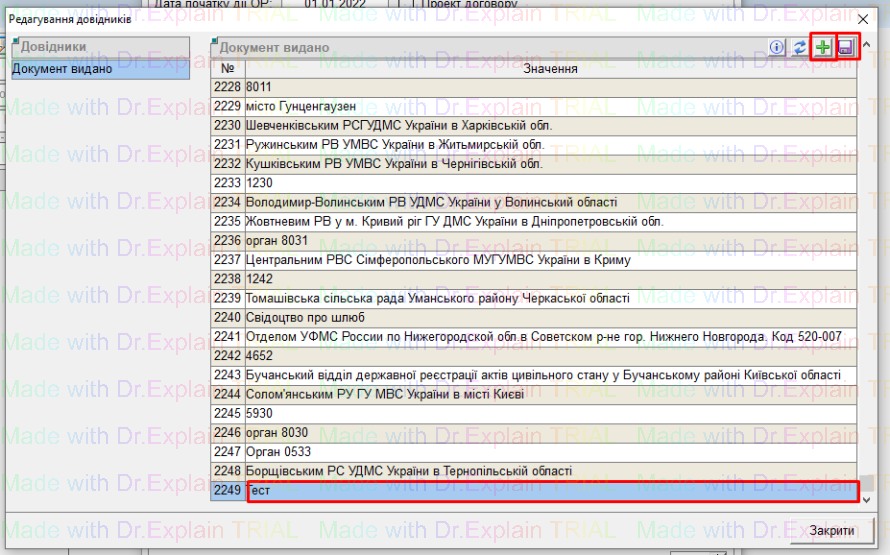
Task: Select row 2229 number cell
Action: point(227,106)
